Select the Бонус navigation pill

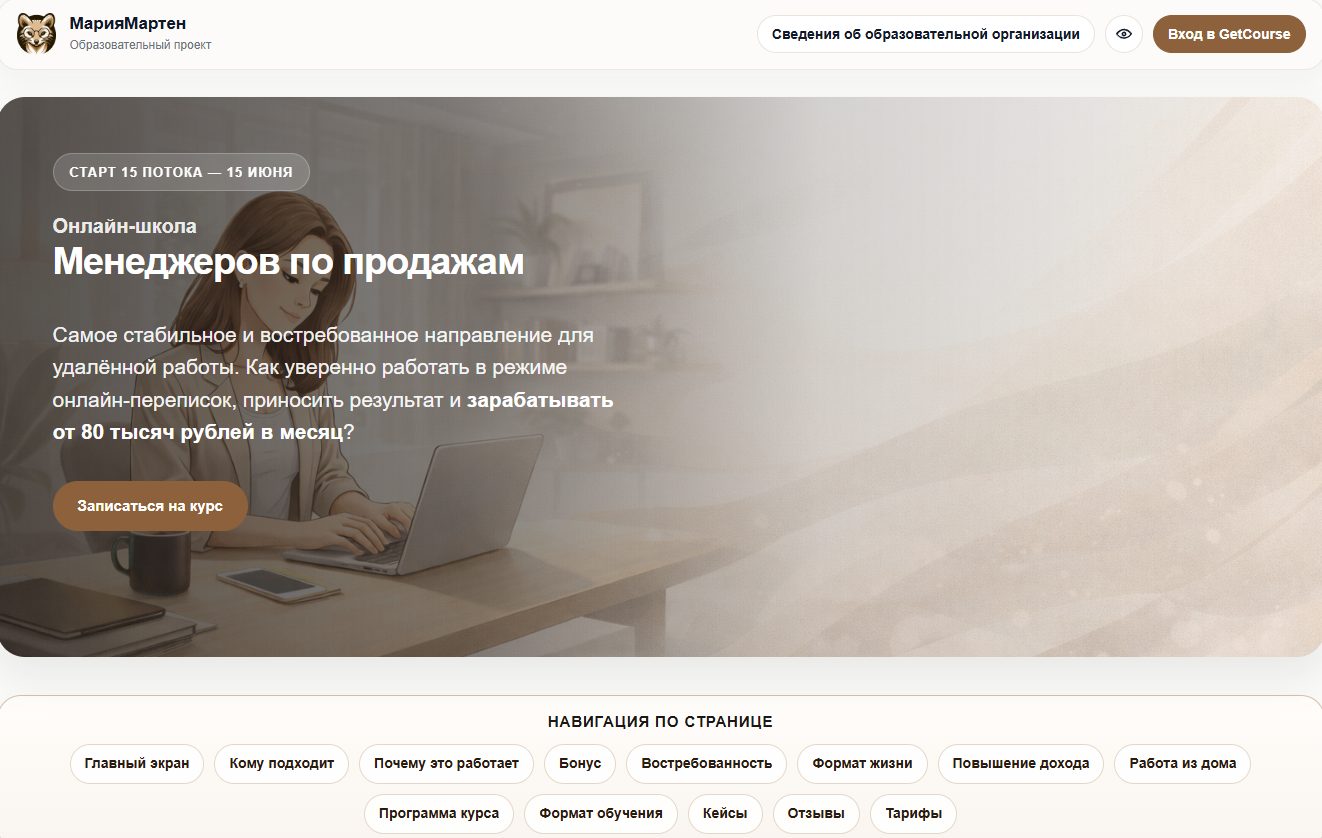580,763
